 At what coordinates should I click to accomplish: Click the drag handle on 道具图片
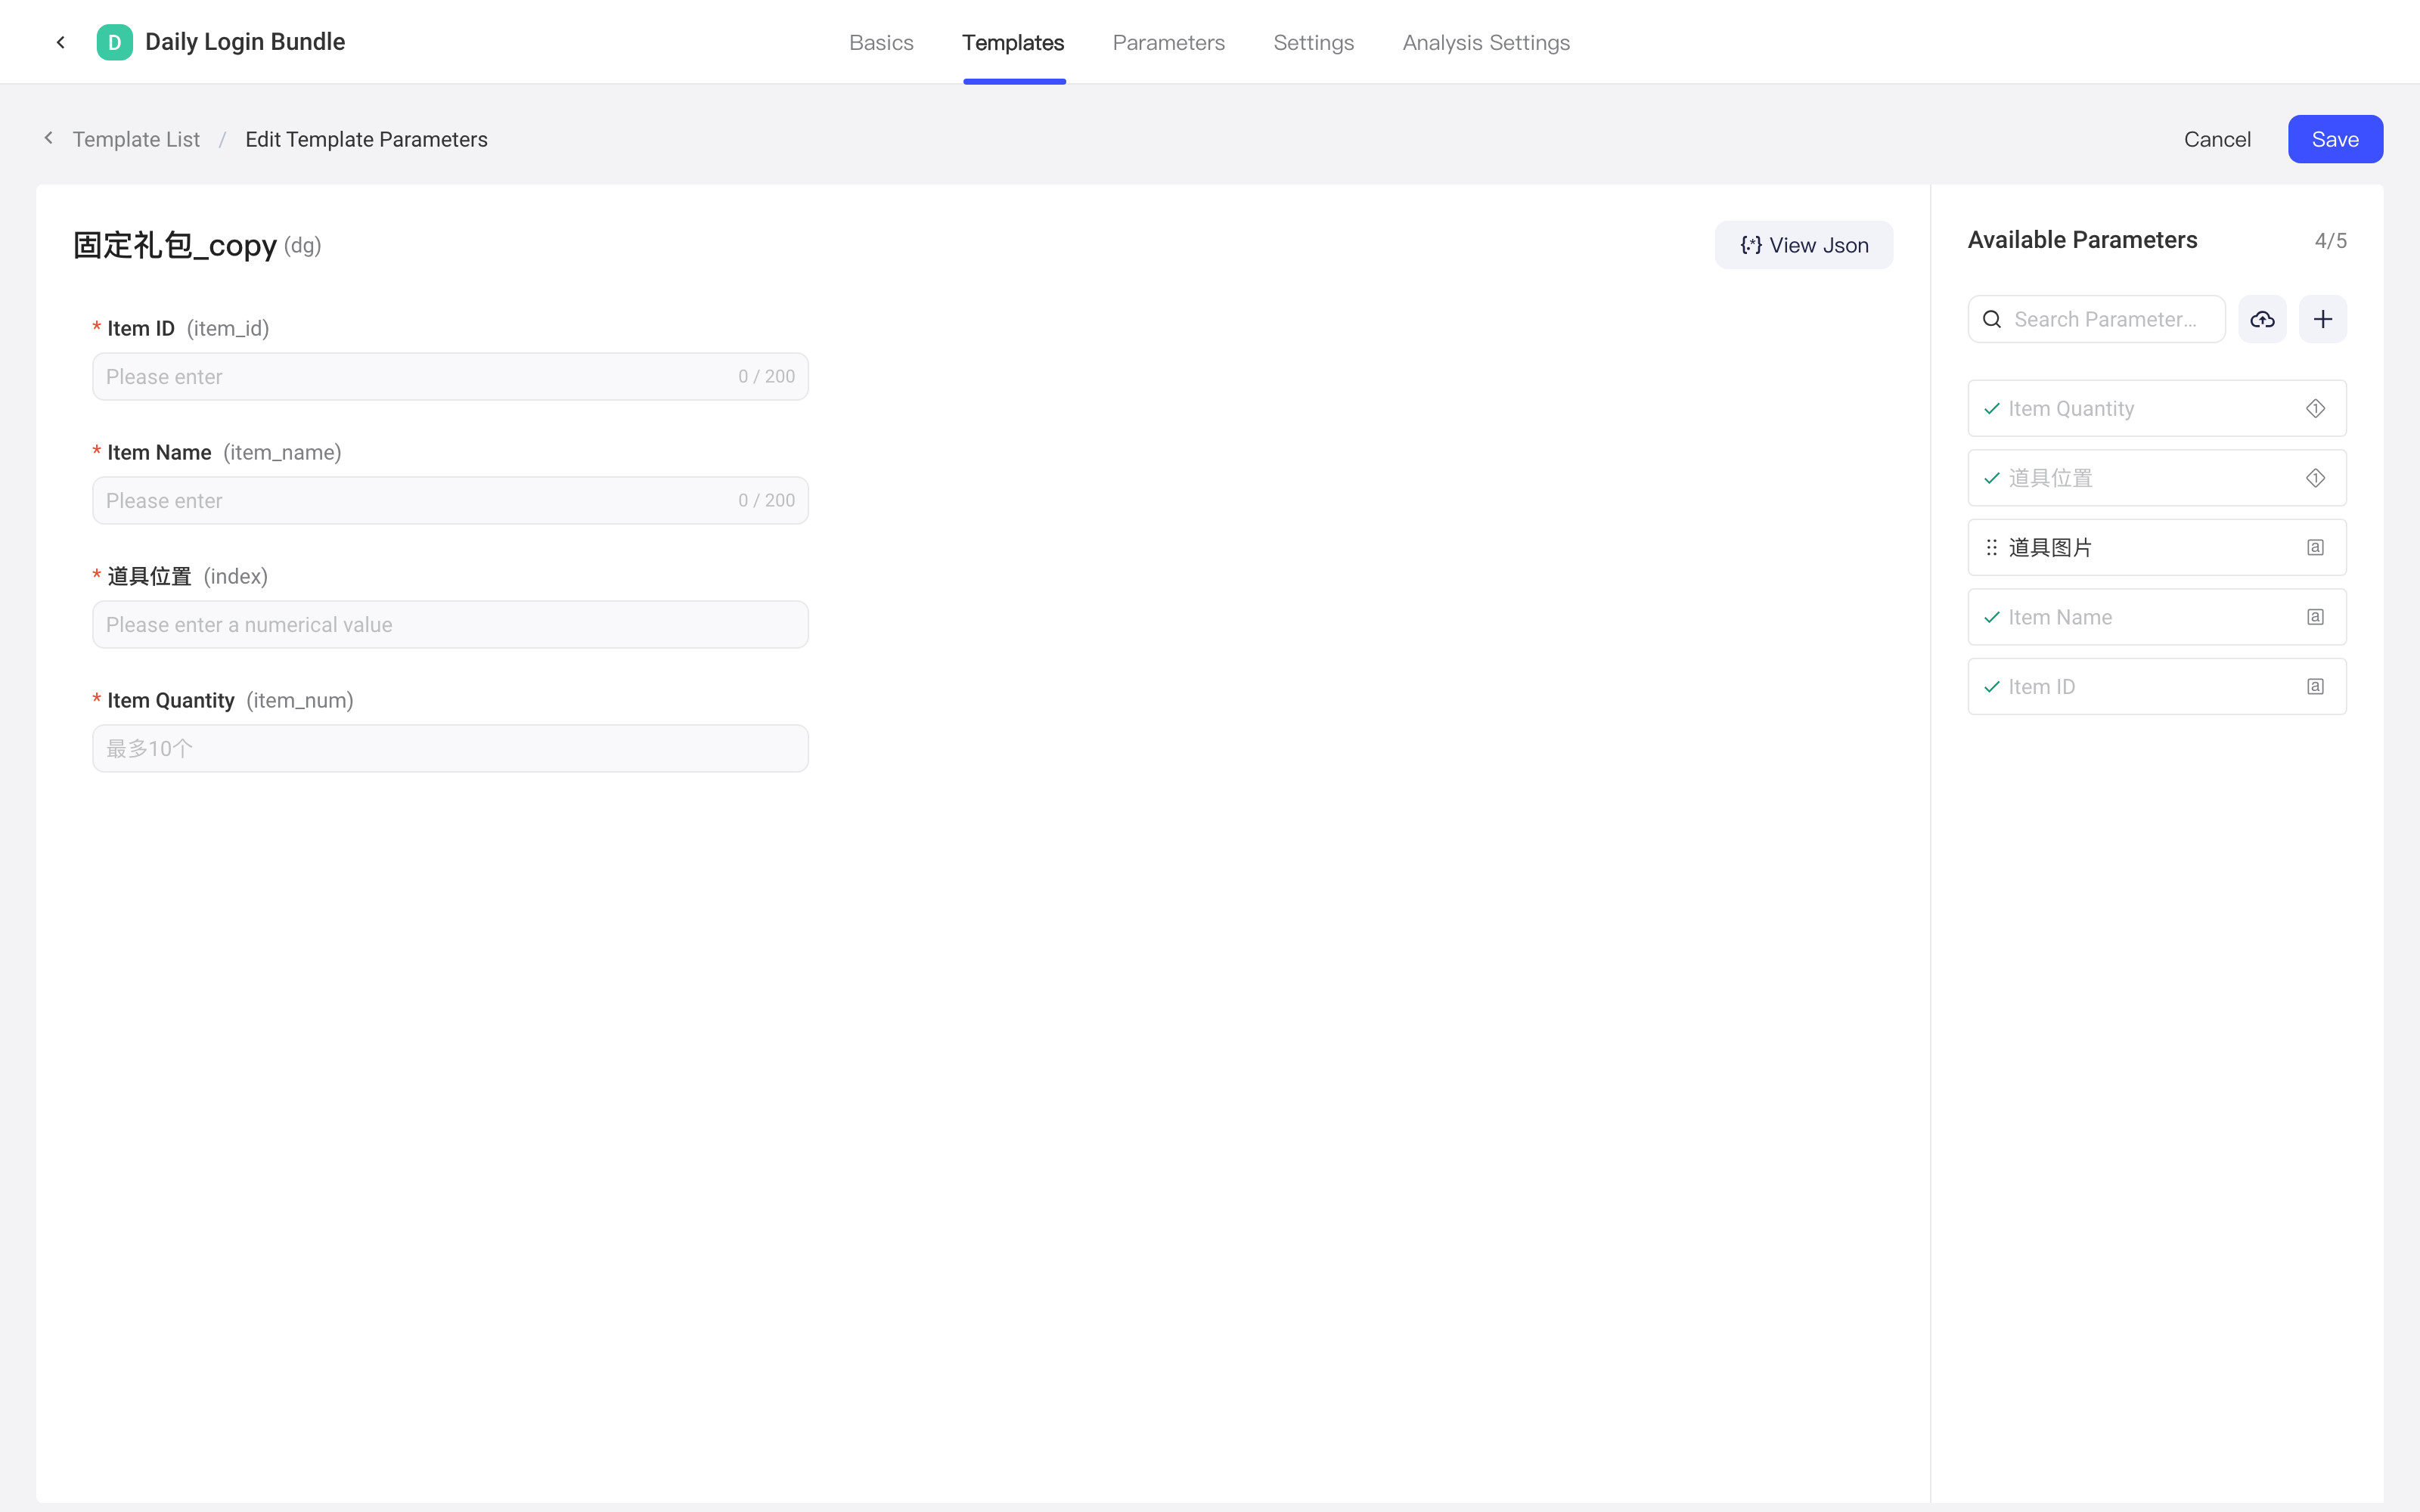point(1992,547)
